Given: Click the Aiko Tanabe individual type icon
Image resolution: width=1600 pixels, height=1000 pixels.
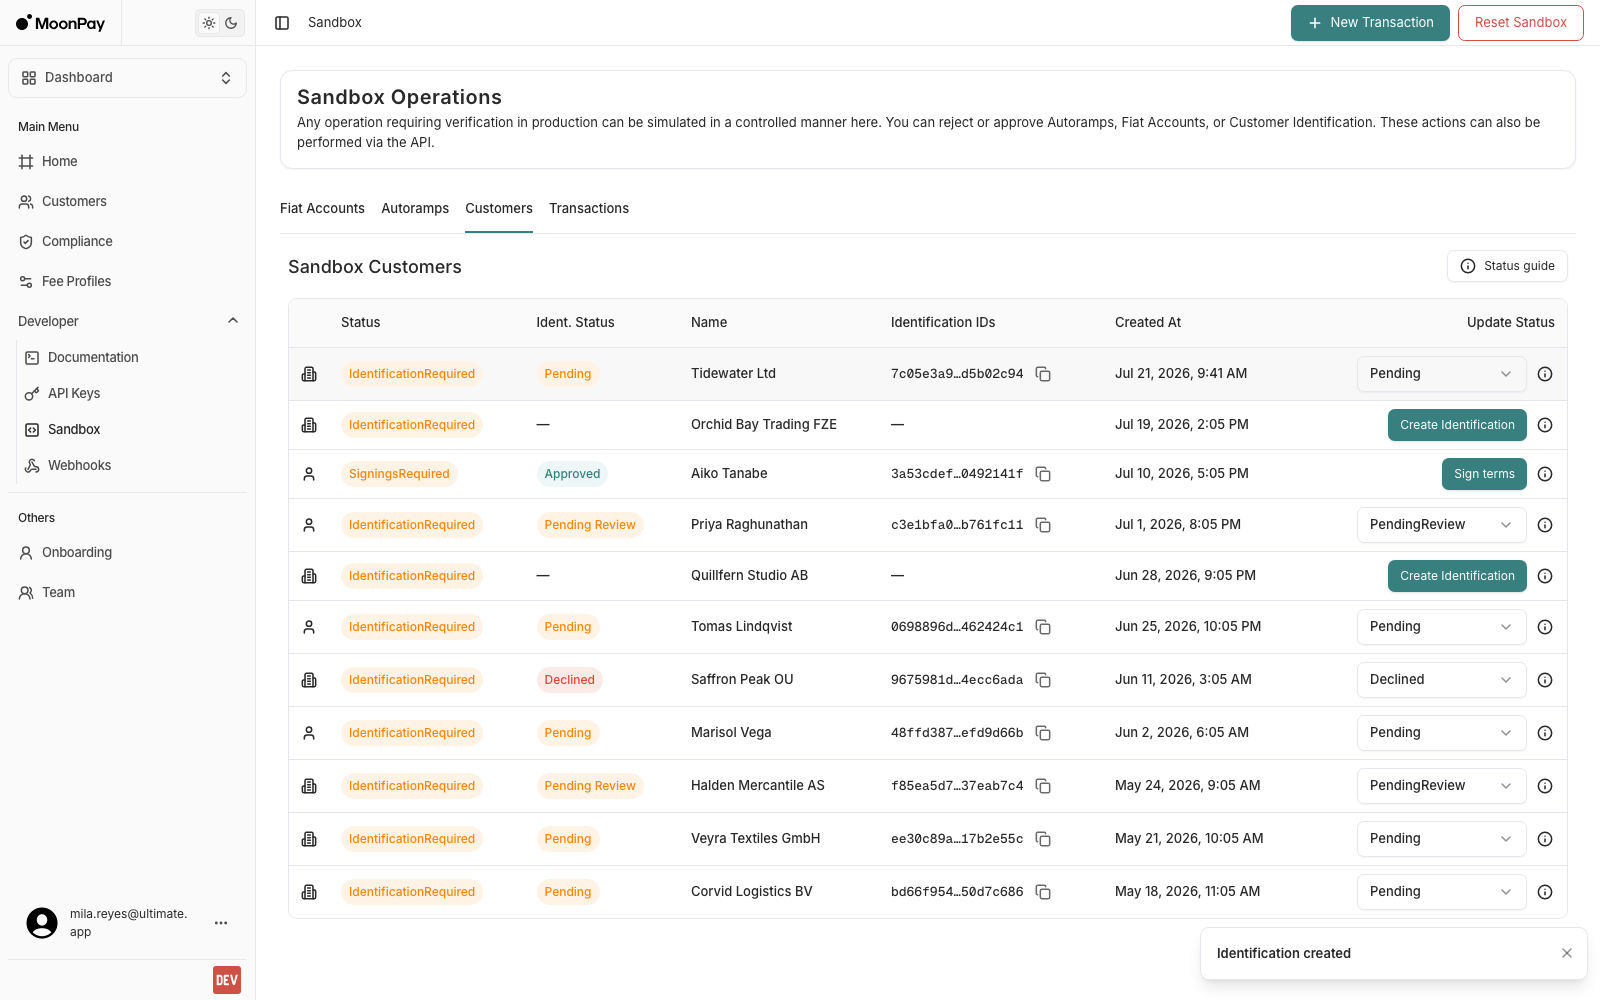Looking at the screenshot, I should click(309, 474).
